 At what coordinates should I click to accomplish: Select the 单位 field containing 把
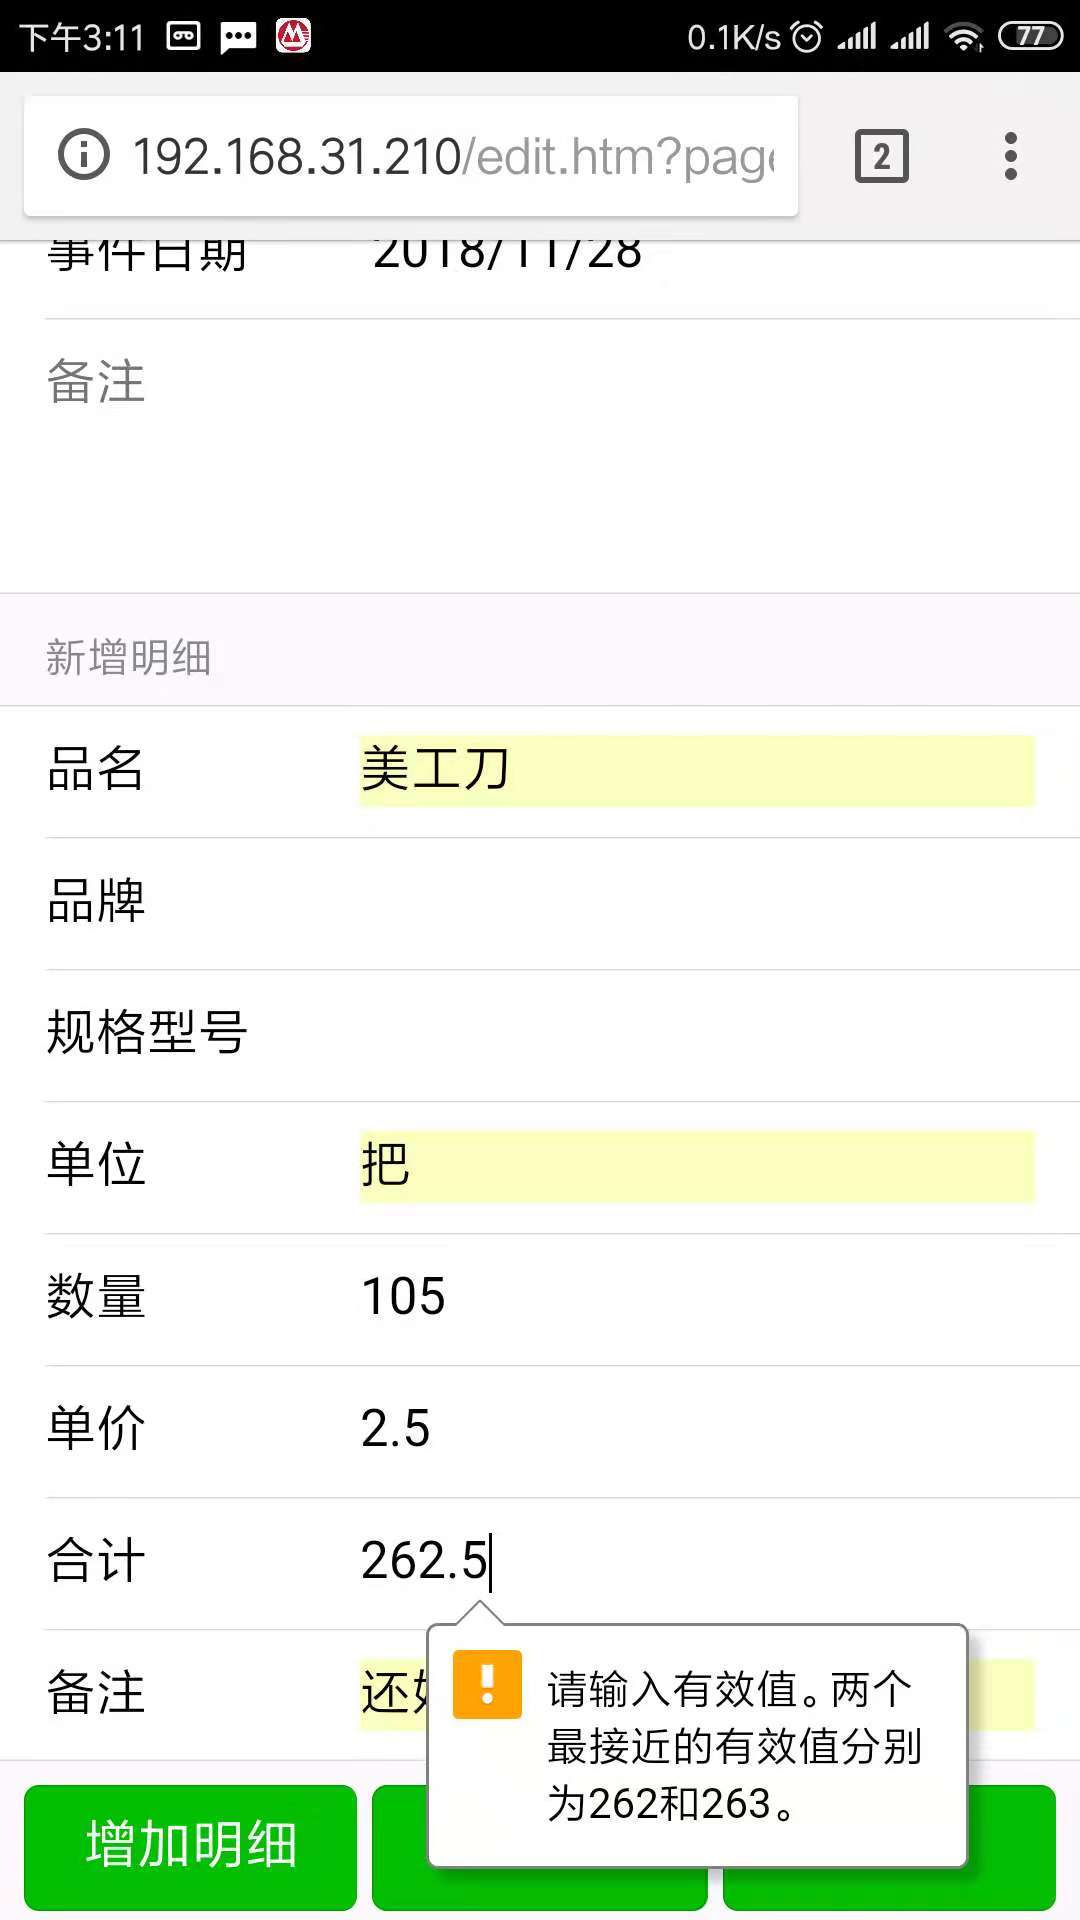(x=697, y=1166)
